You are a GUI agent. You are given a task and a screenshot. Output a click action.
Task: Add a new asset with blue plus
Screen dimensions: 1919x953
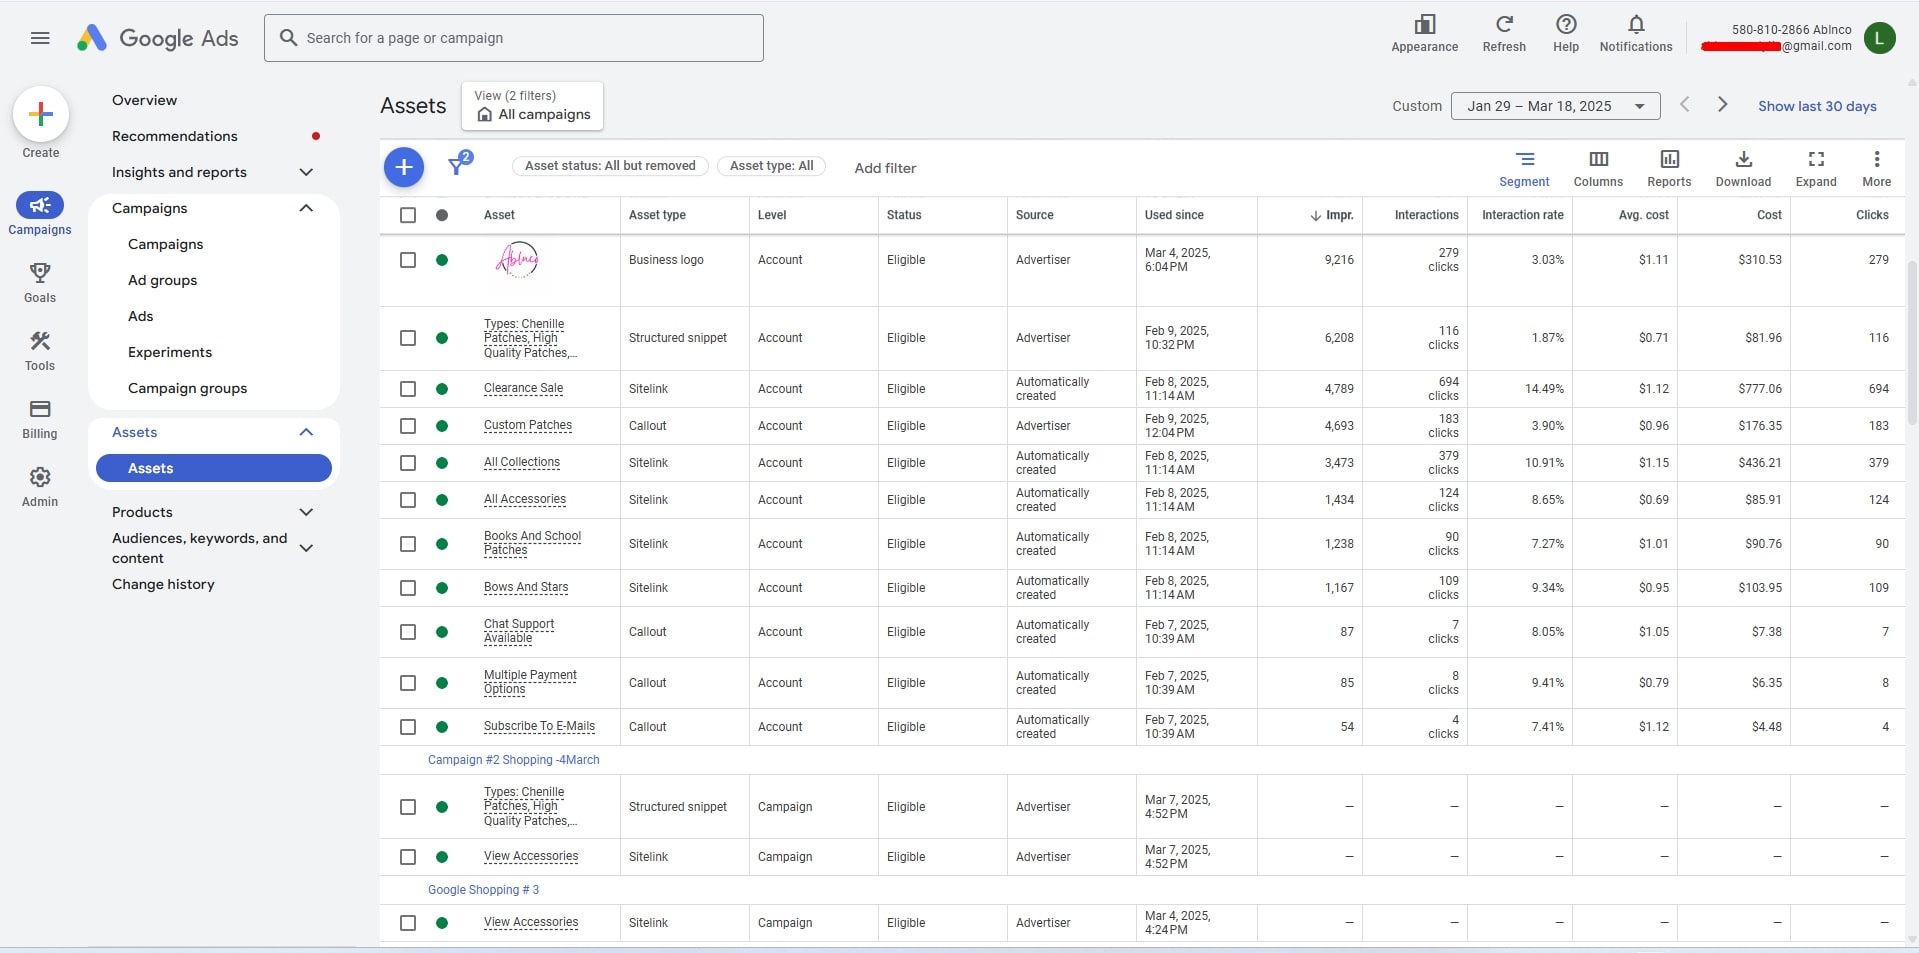pyautogui.click(x=404, y=167)
